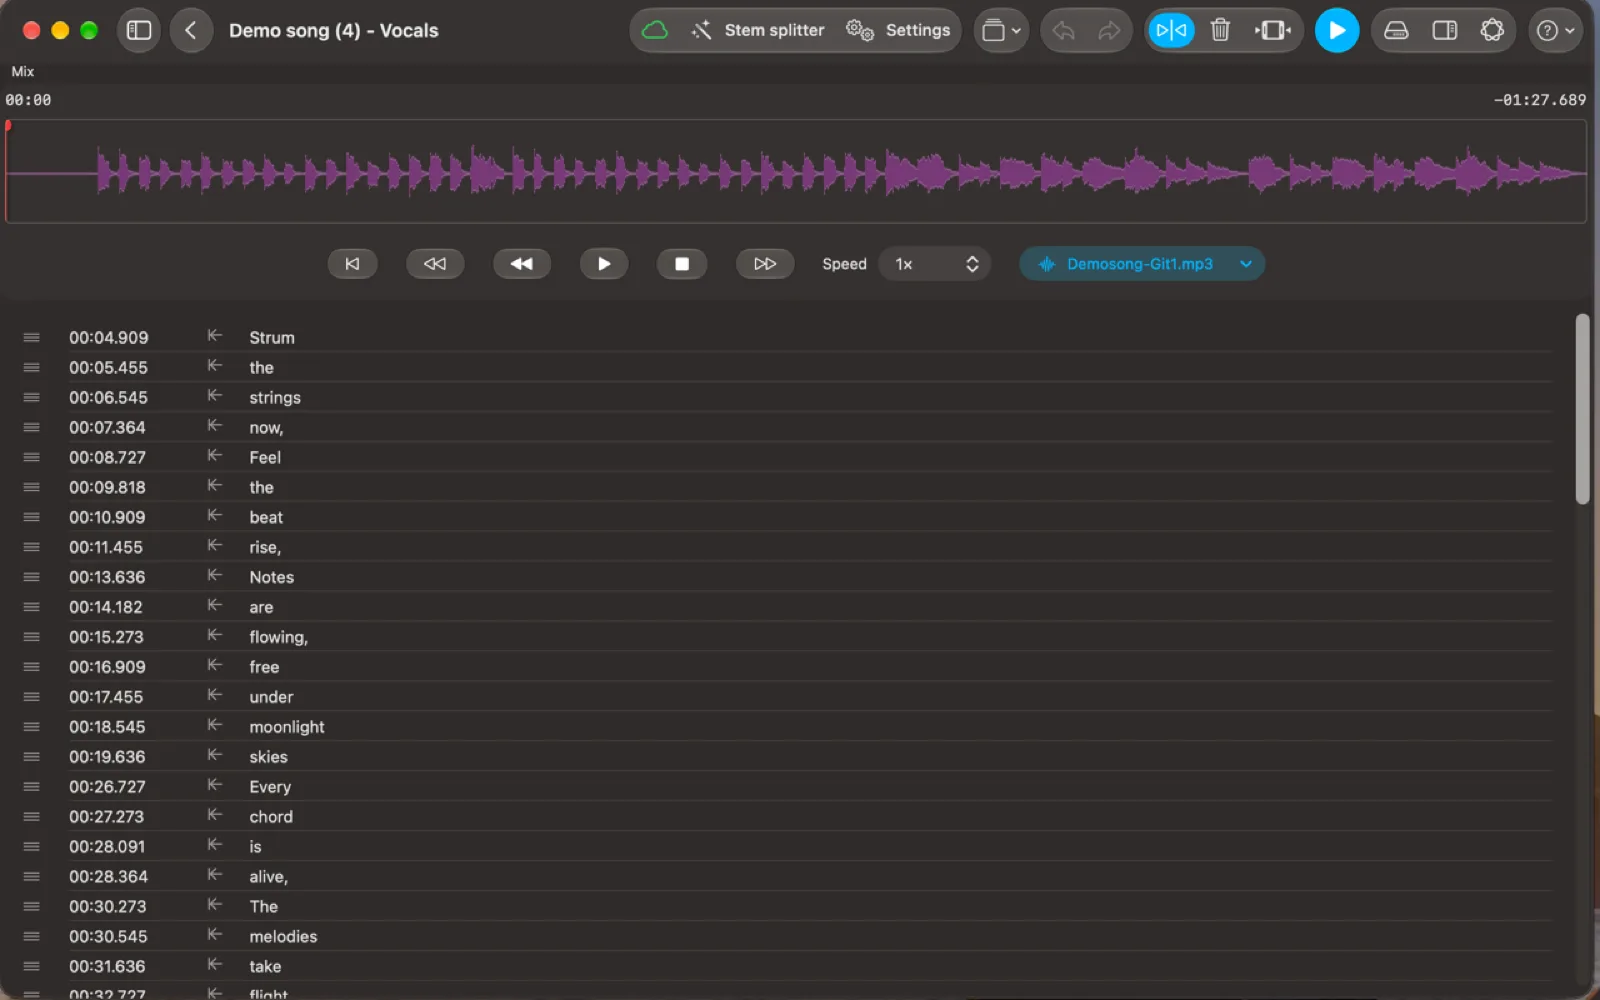Screen dimensions: 1600x1000
Task: Click the set-time arrow on chord row
Action: pyautogui.click(x=214, y=815)
